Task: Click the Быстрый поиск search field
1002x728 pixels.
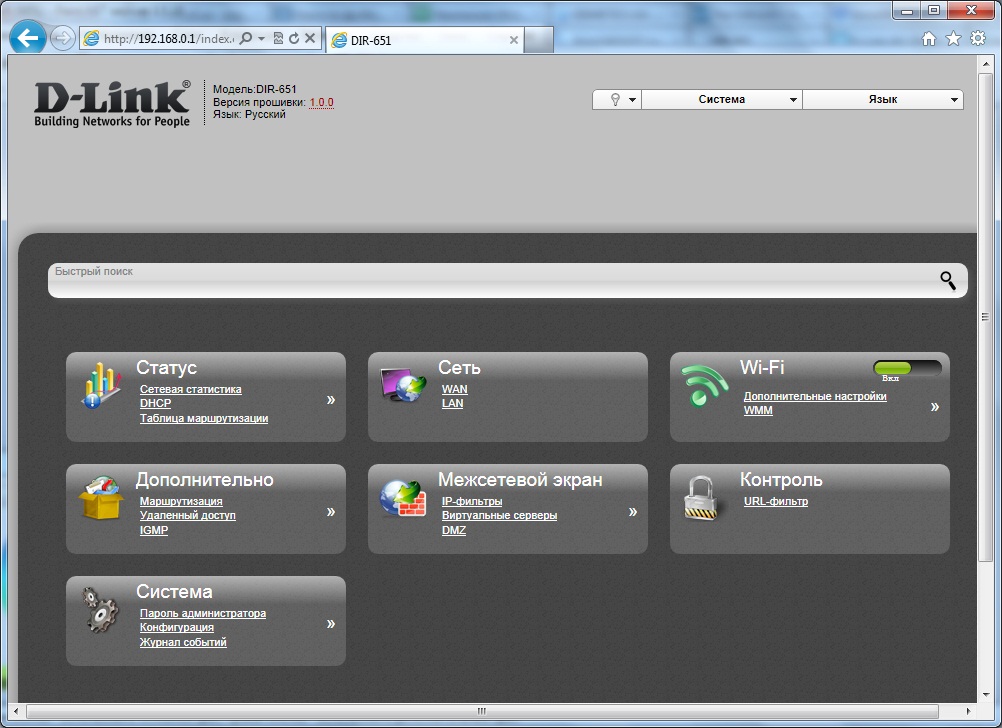Action: tap(490, 281)
